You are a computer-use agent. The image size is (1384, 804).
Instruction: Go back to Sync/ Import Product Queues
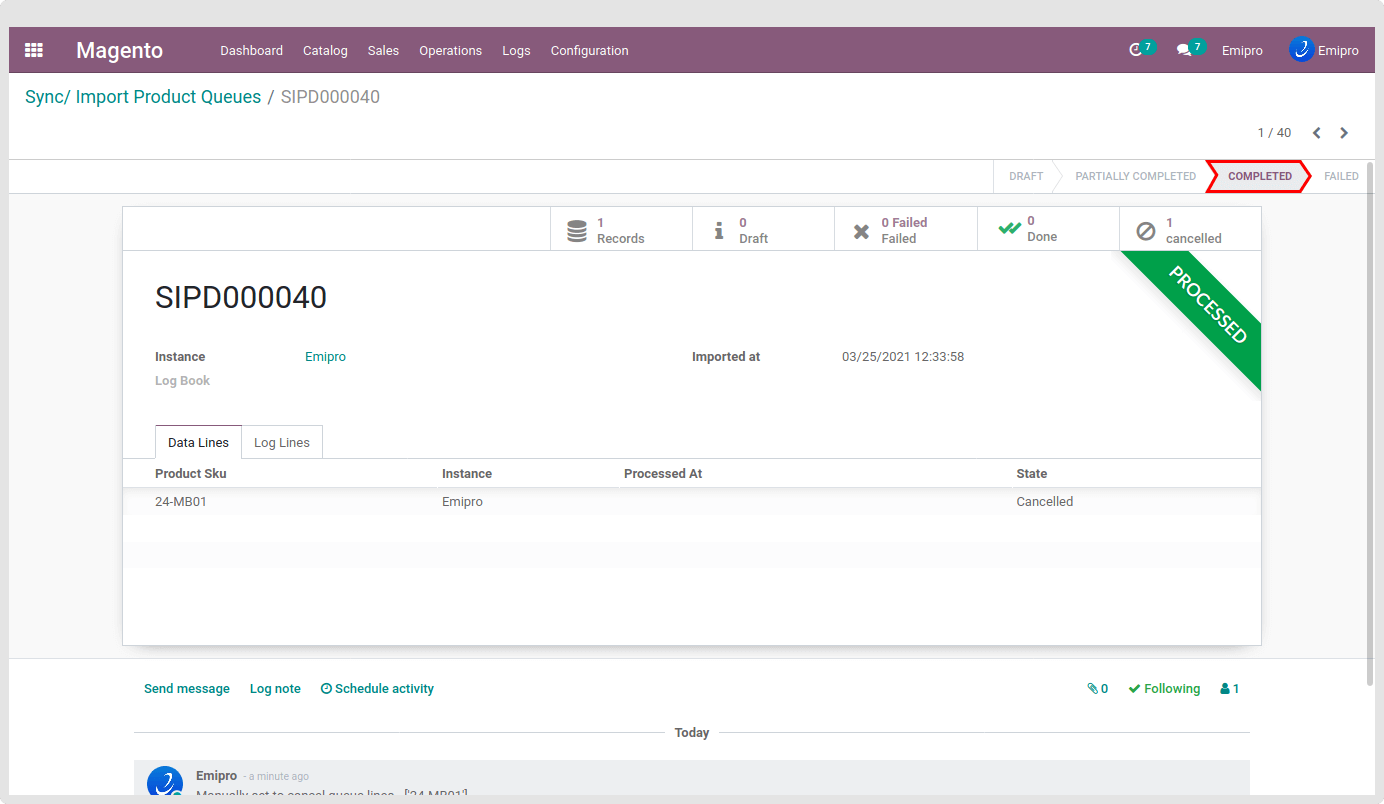click(x=143, y=97)
